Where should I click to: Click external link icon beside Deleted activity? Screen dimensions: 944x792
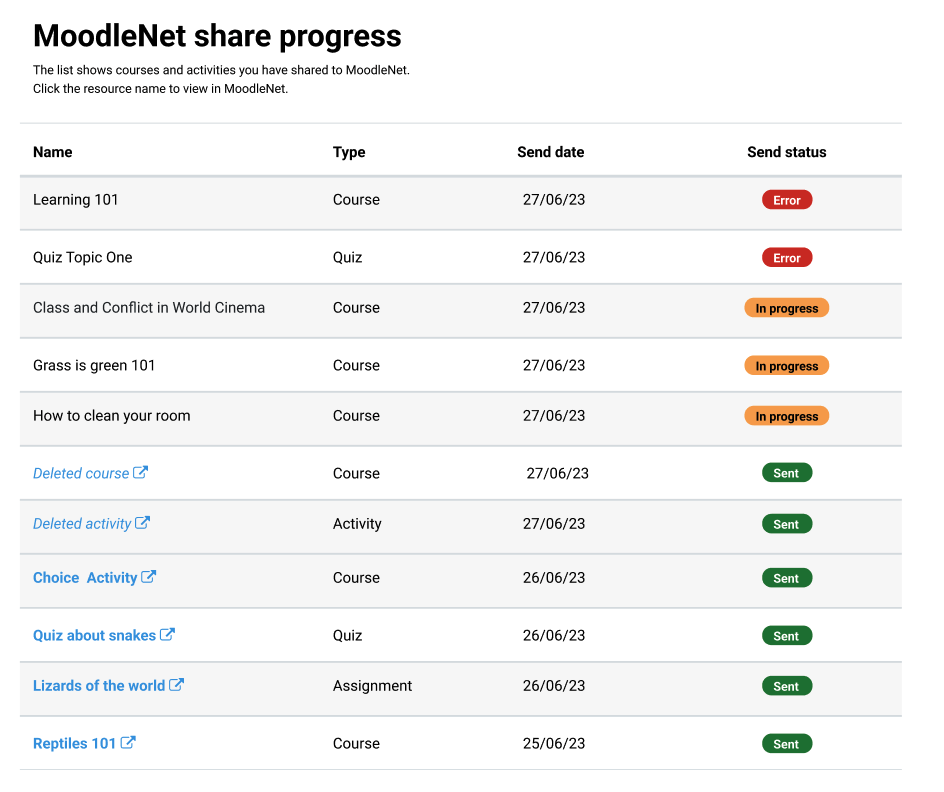(x=142, y=523)
